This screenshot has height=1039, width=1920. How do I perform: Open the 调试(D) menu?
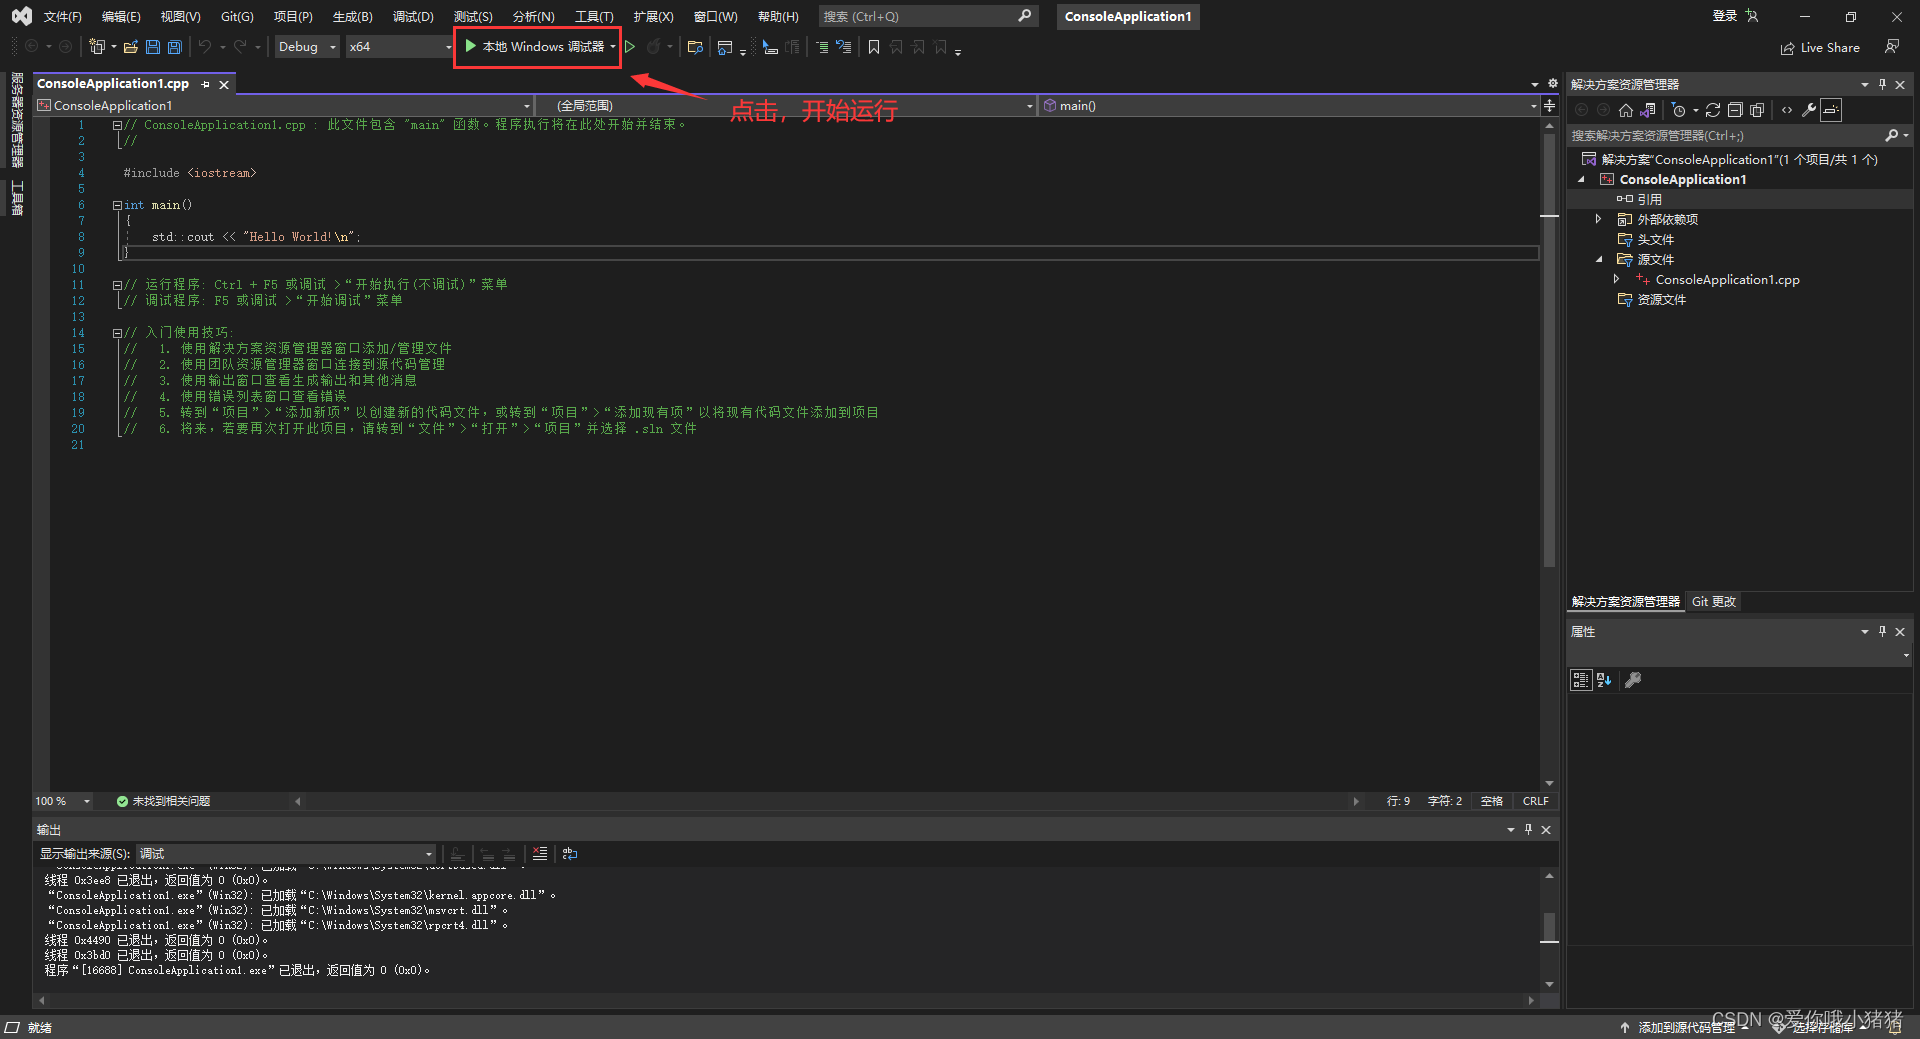(x=413, y=17)
